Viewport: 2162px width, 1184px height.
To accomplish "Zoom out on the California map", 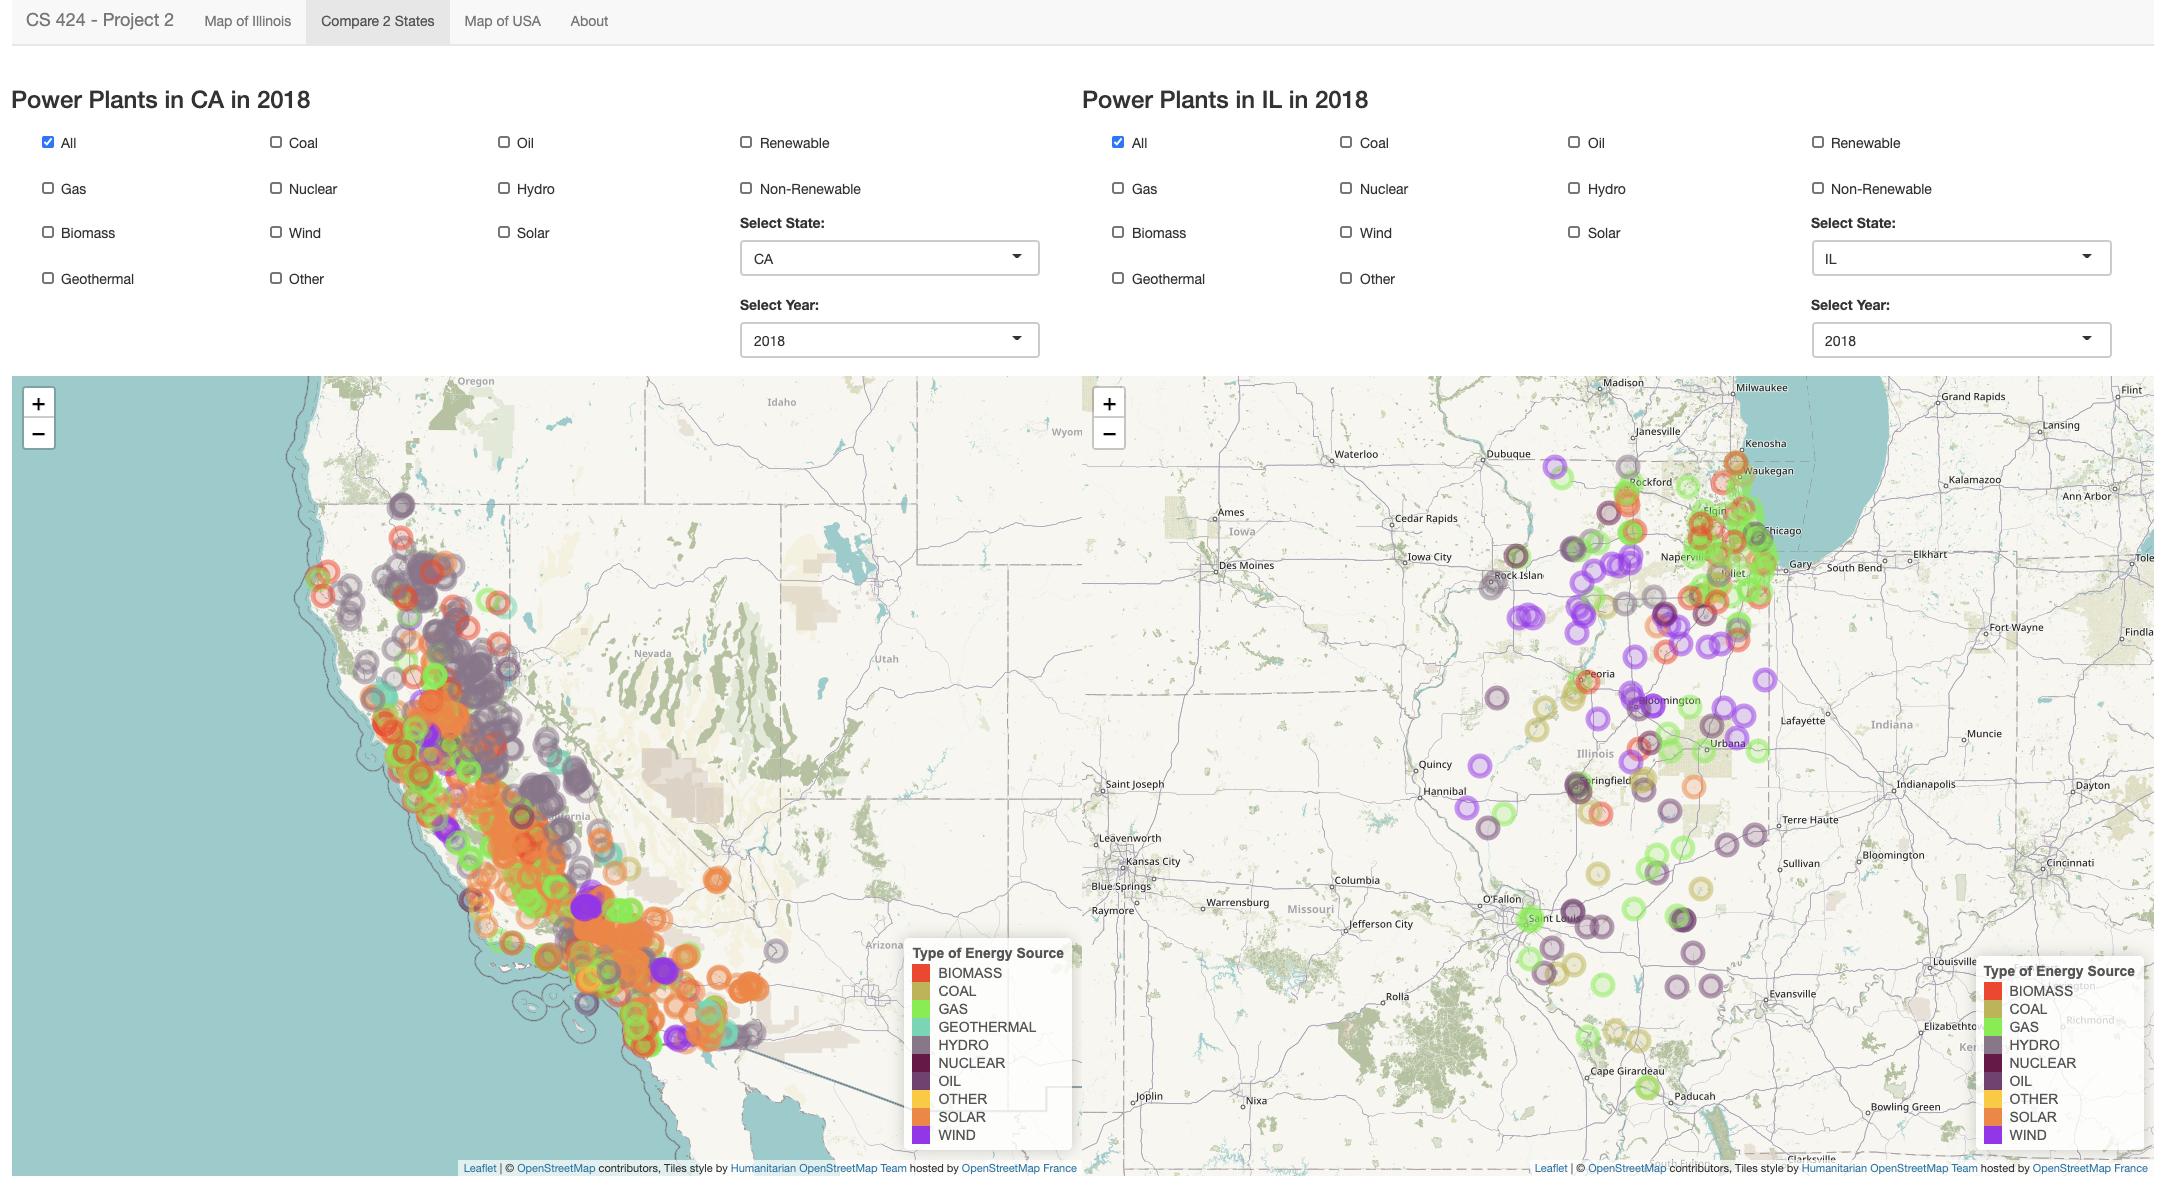I will pyautogui.click(x=38, y=434).
